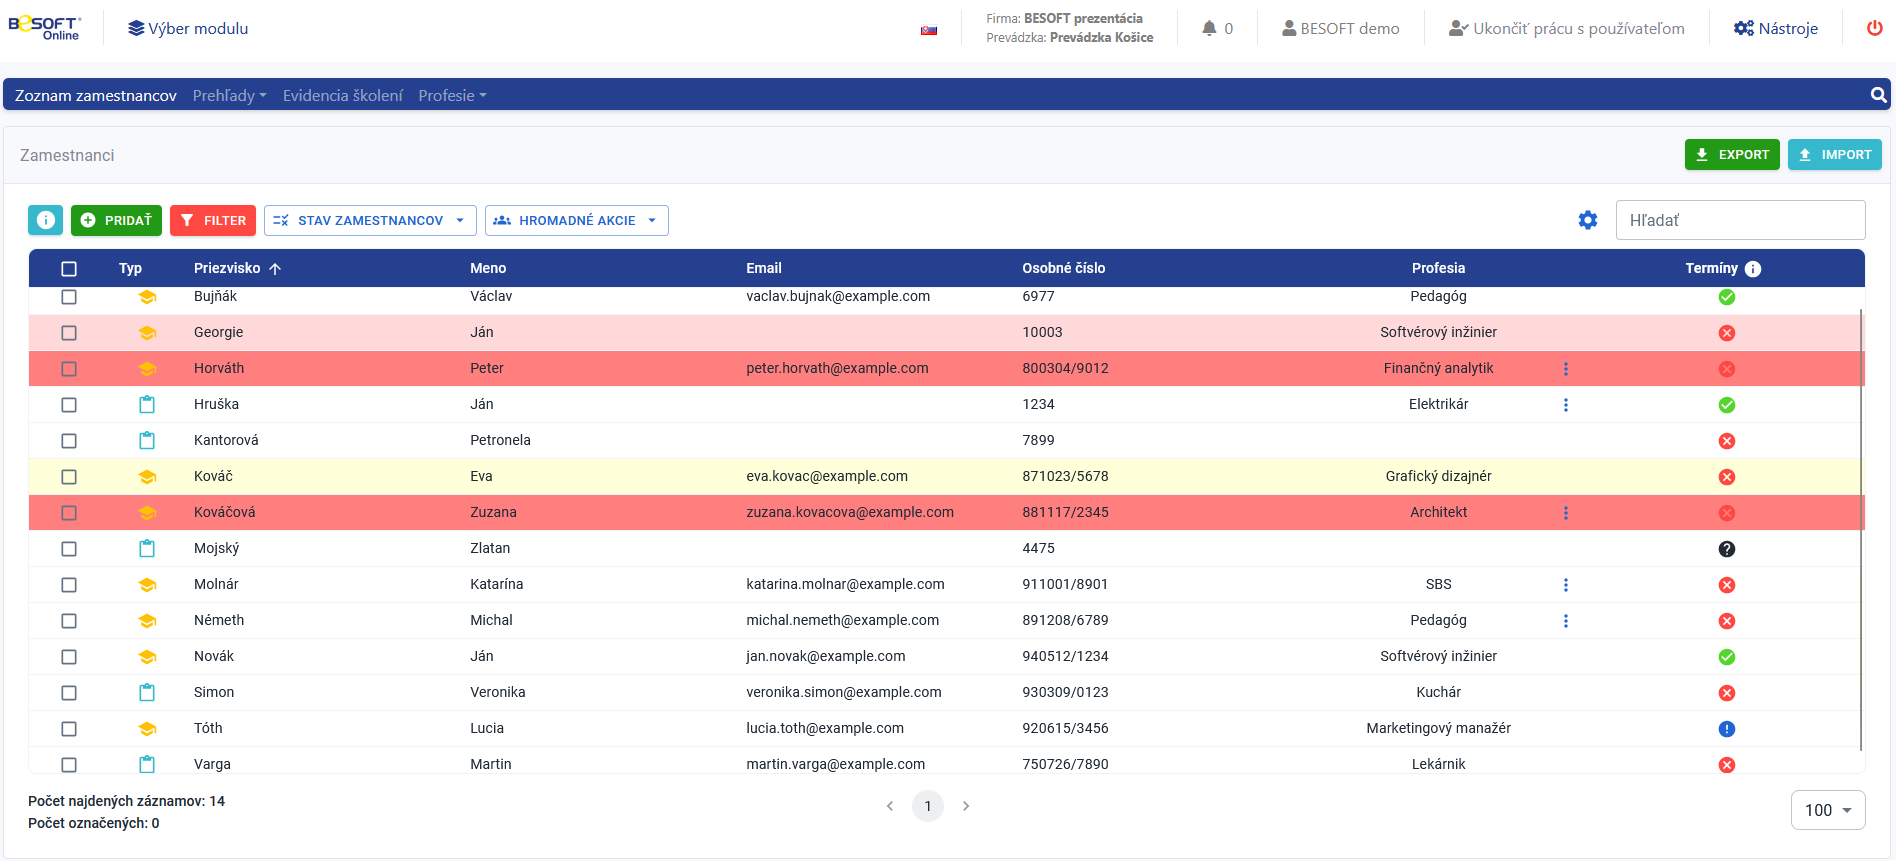Click the blue info icon button
This screenshot has width=1896, height=861.
click(x=45, y=220)
